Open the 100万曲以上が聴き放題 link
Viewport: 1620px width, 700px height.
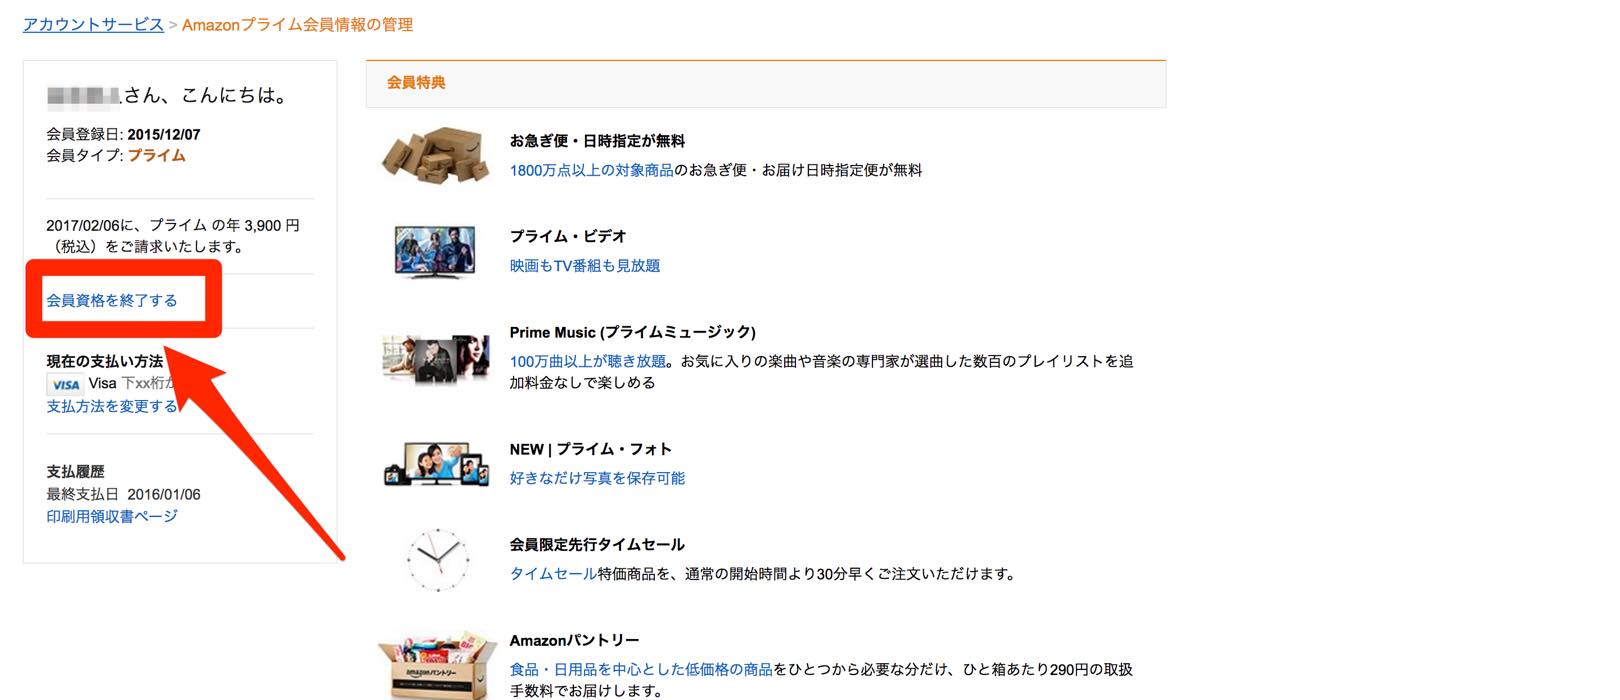pos(588,361)
